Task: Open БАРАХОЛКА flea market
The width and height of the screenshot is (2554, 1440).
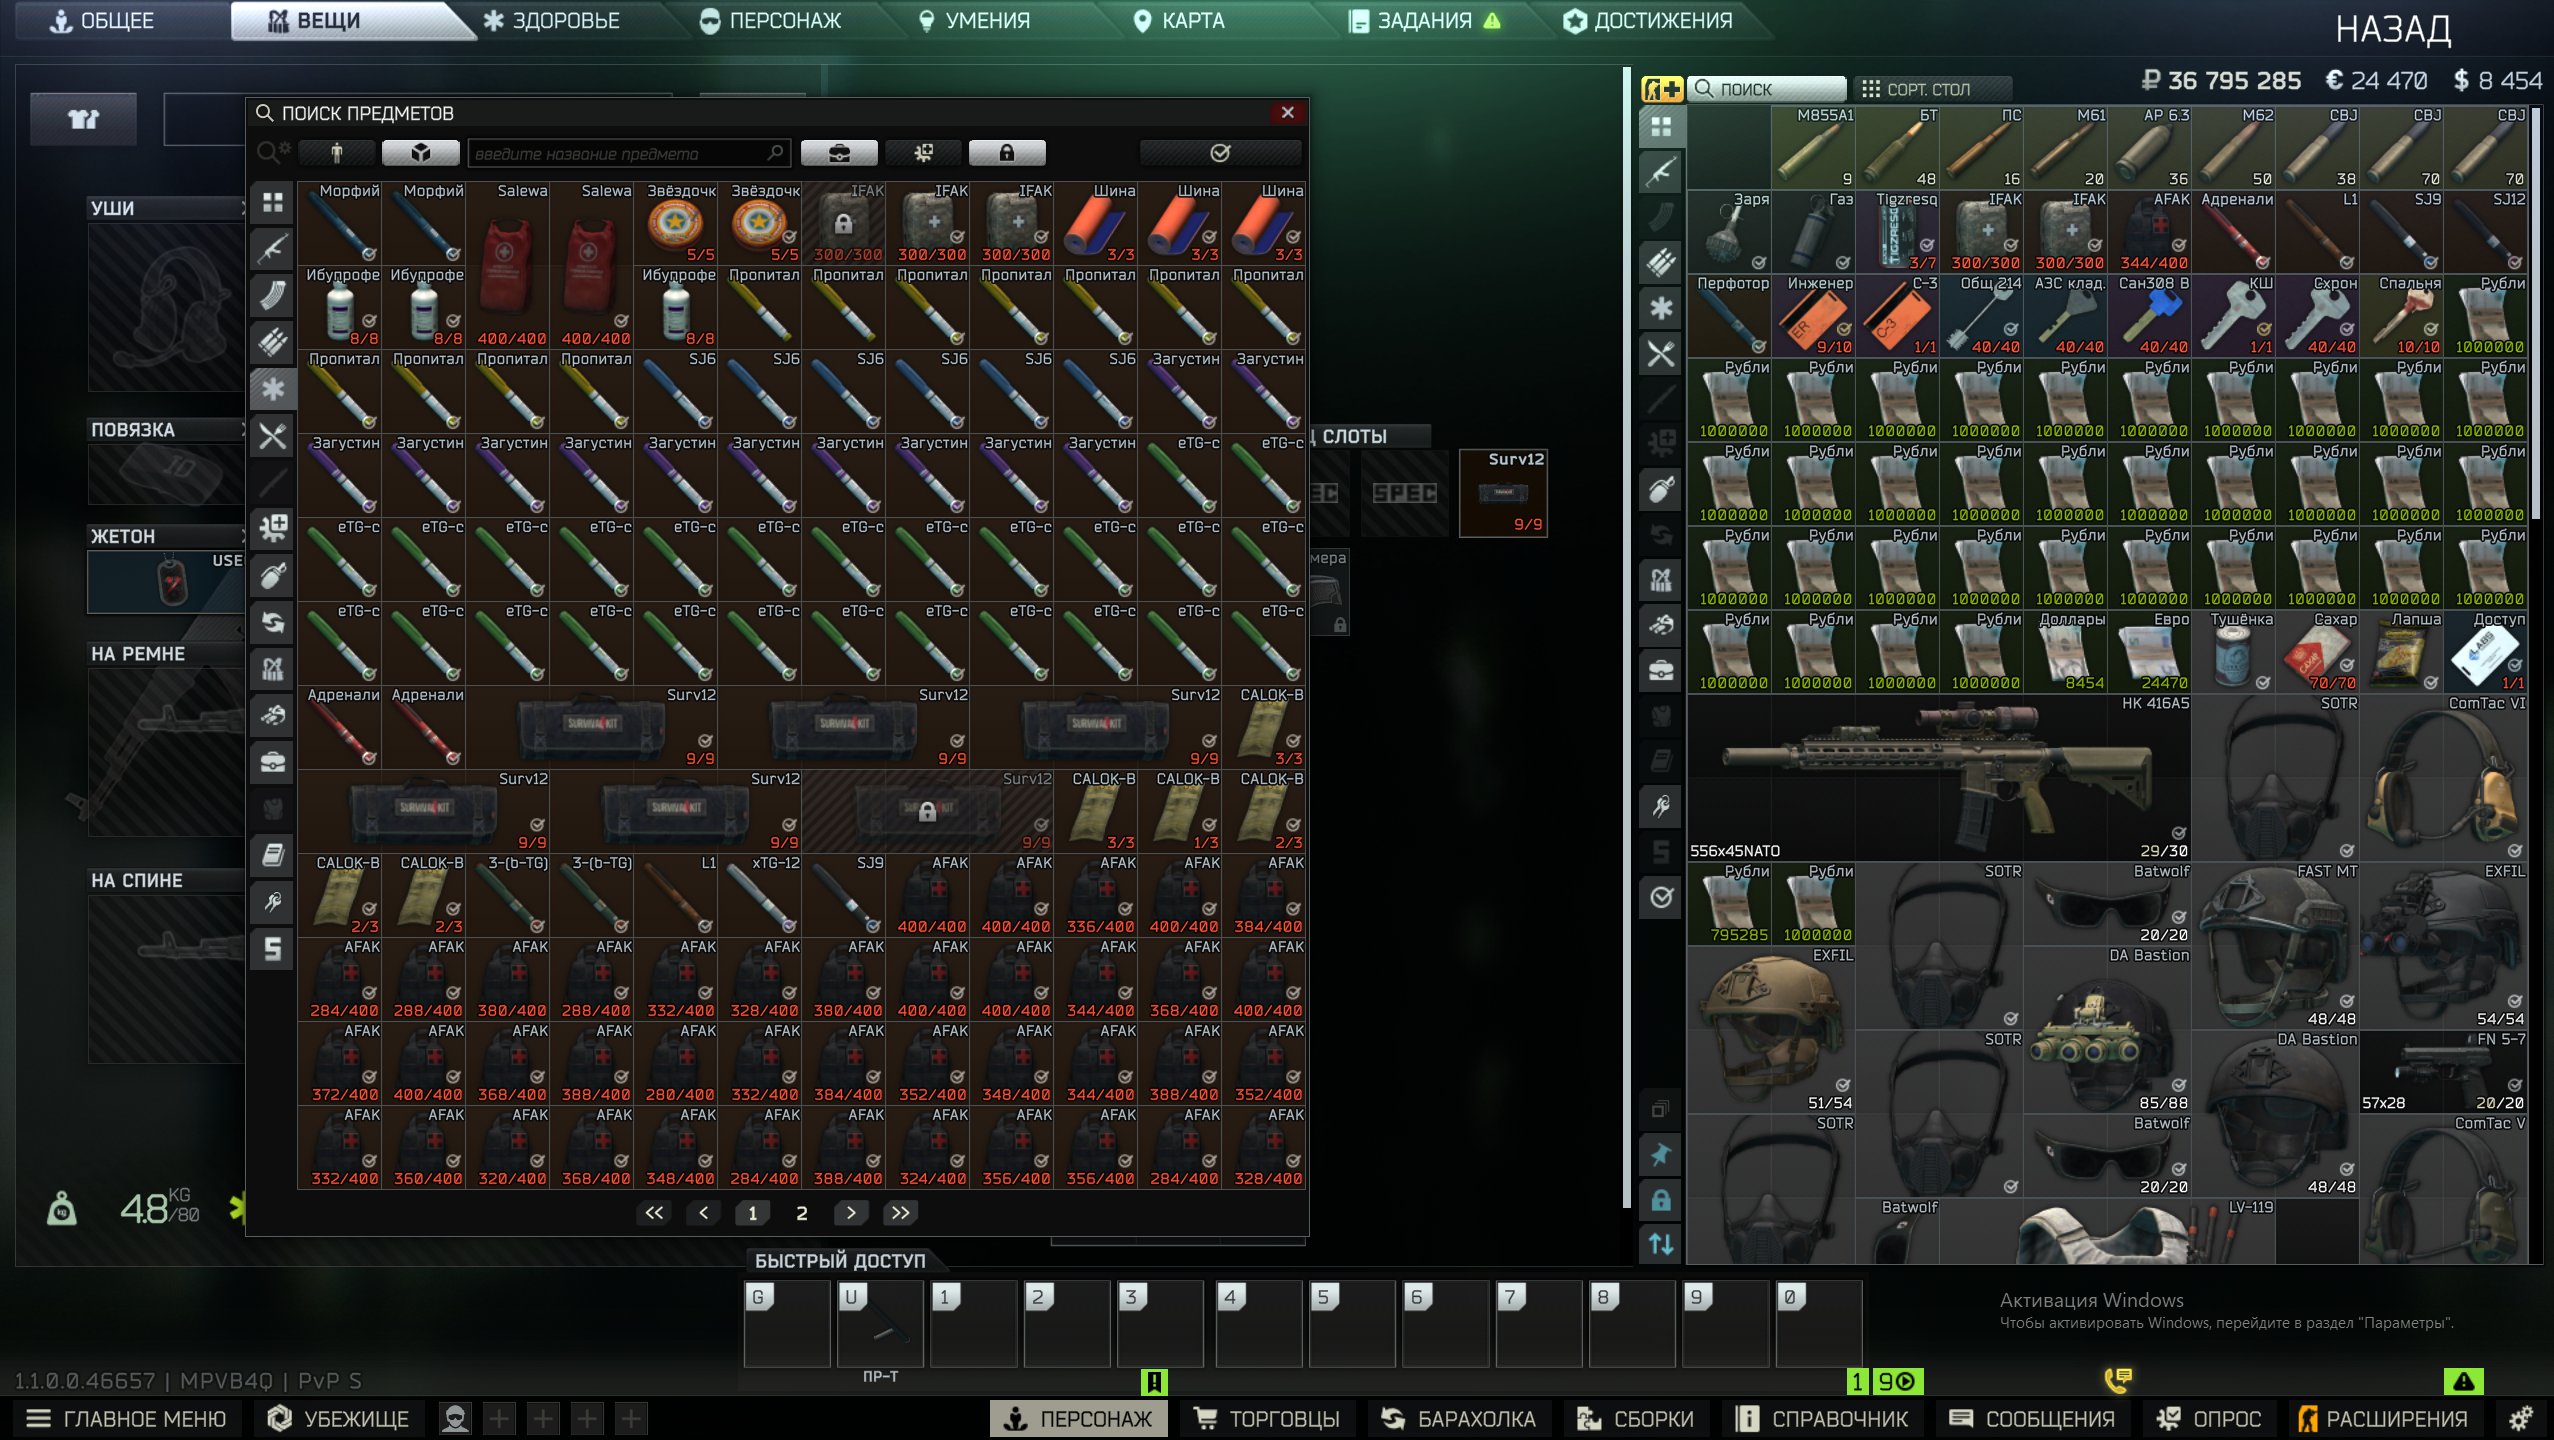Action: coord(1459,1418)
